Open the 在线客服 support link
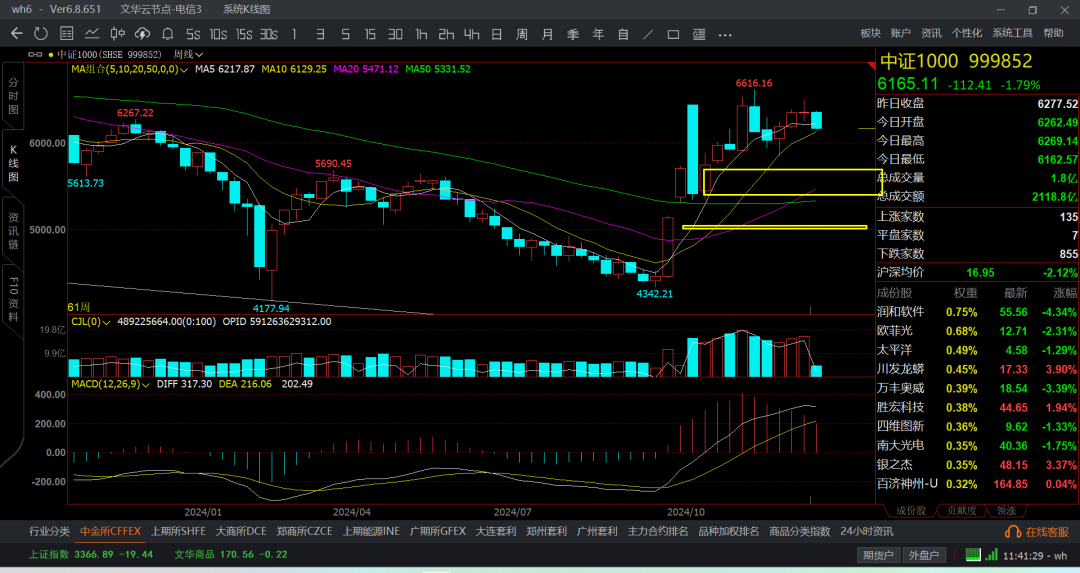The height and width of the screenshot is (573, 1080). point(1047,532)
